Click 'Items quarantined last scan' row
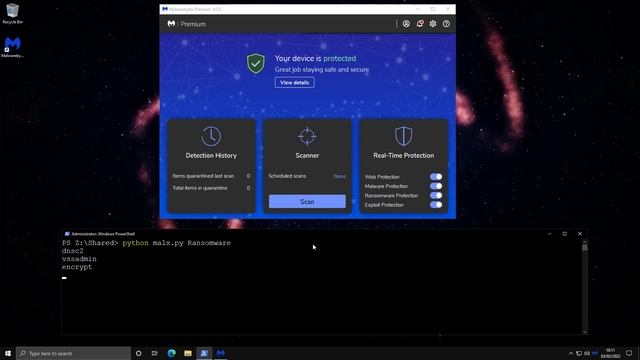This screenshot has width=640, height=360. tap(211, 176)
